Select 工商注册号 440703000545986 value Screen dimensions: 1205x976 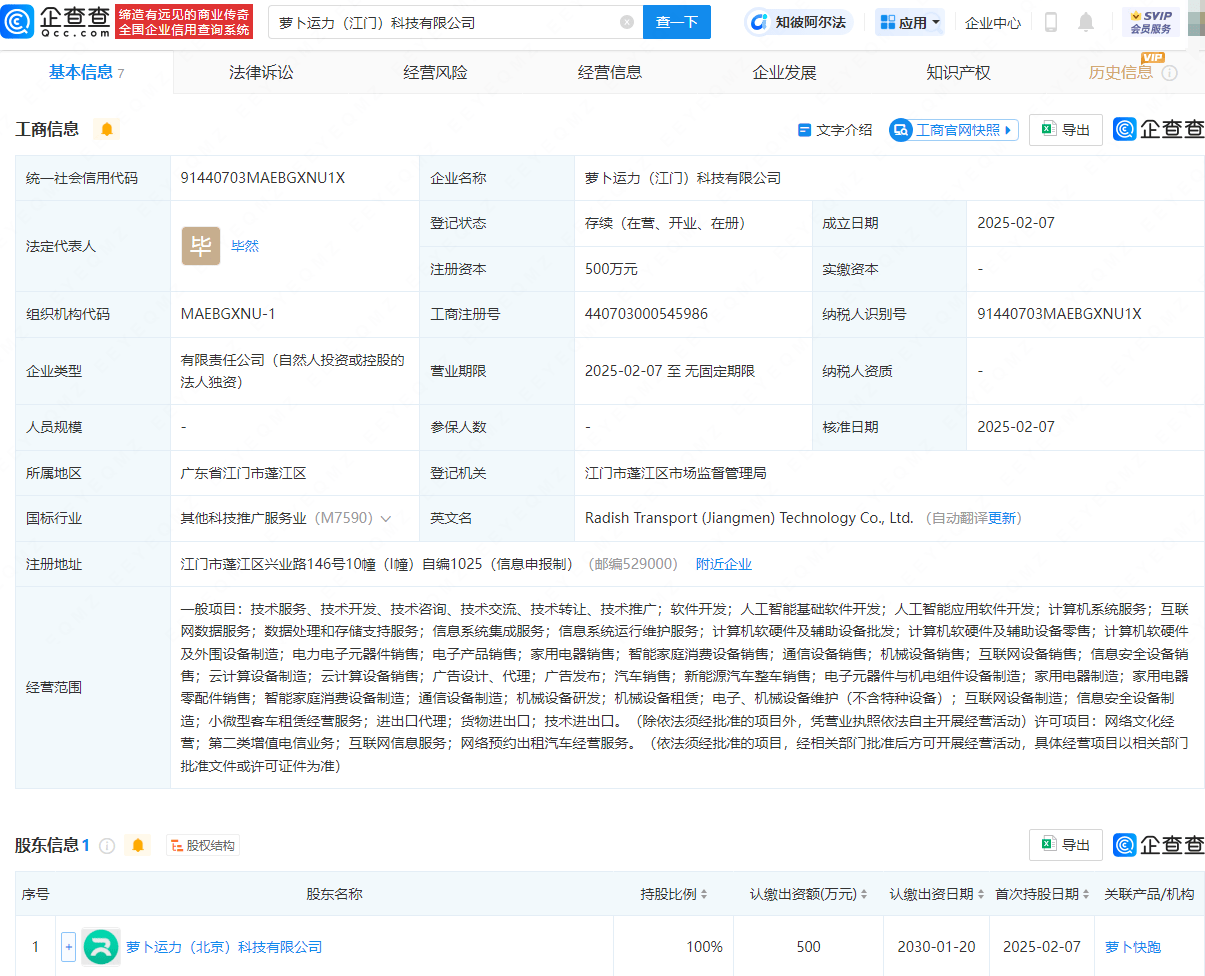click(x=646, y=314)
